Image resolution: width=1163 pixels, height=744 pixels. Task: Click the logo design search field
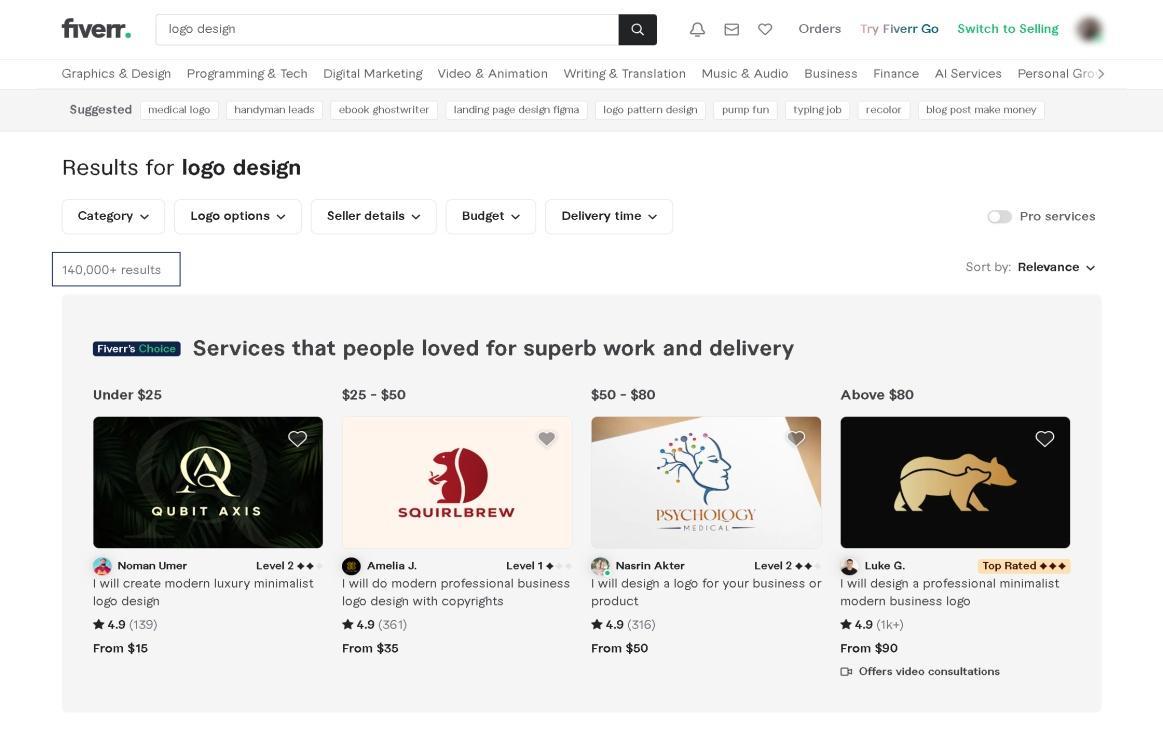[387, 30]
